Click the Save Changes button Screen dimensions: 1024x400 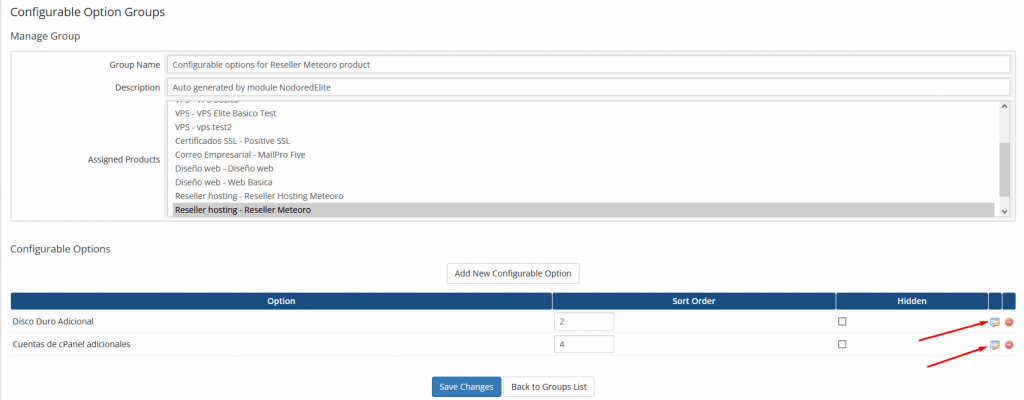465,386
